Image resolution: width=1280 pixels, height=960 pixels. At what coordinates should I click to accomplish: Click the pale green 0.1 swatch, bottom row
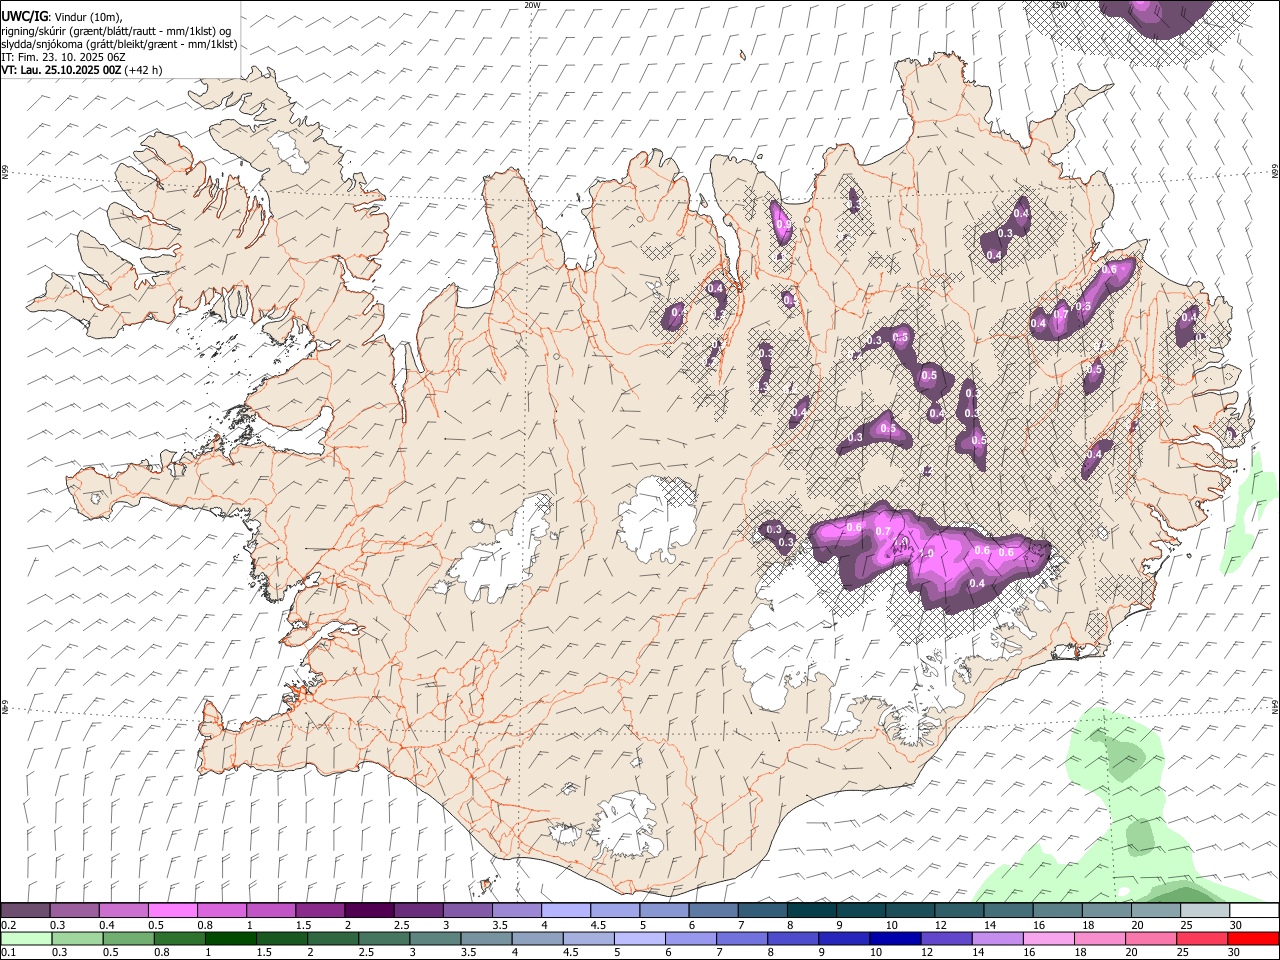tap(27, 939)
